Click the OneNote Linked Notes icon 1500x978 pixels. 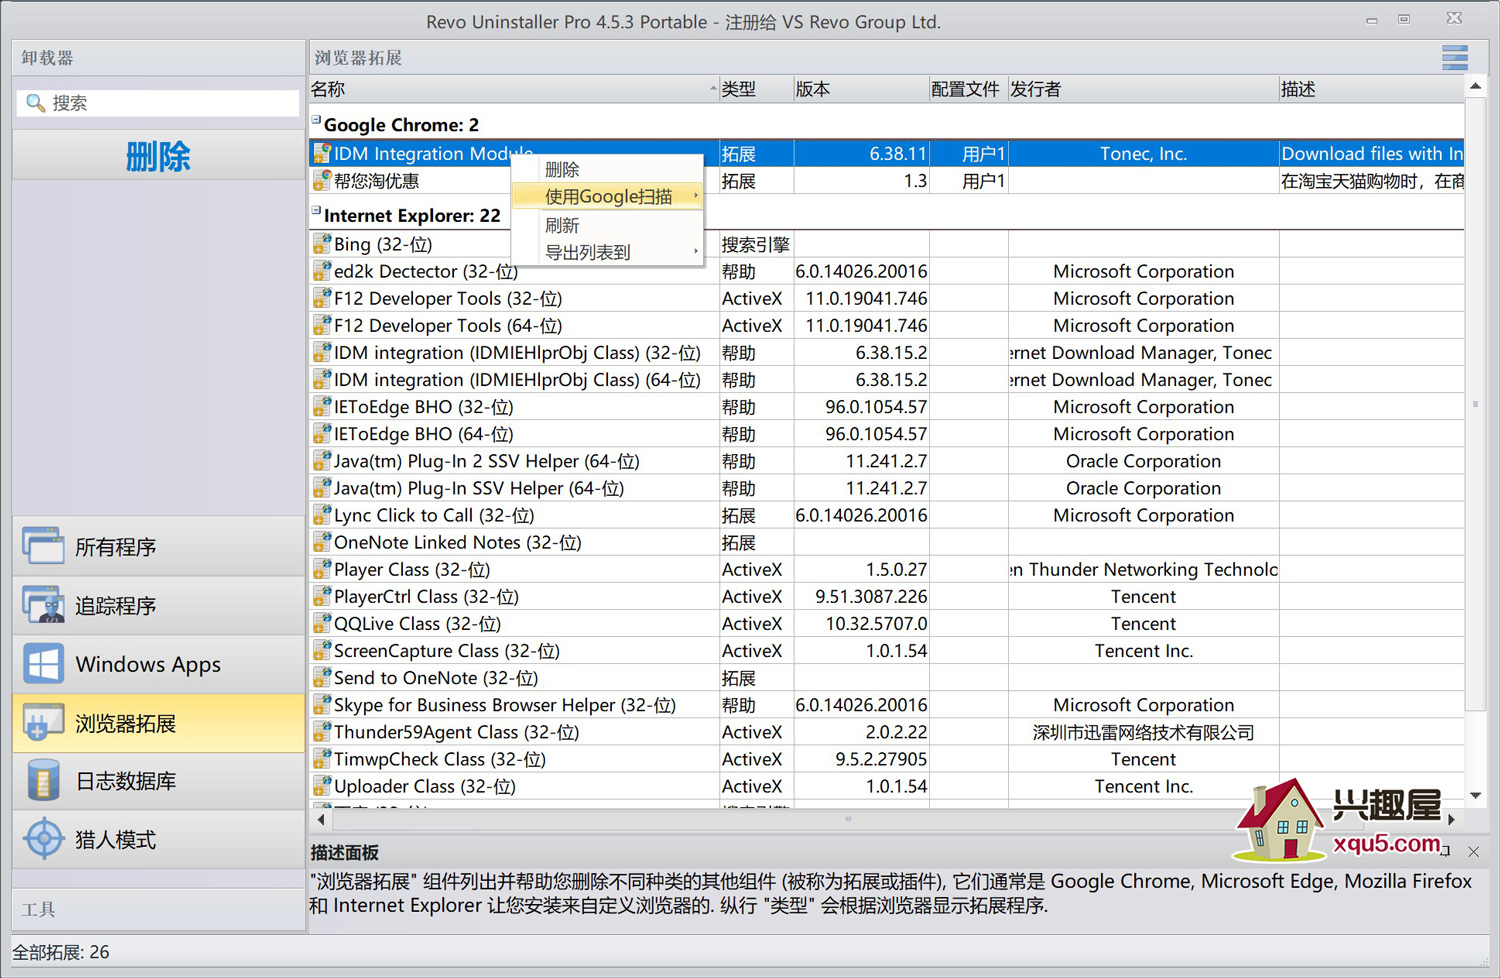(x=321, y=542)
